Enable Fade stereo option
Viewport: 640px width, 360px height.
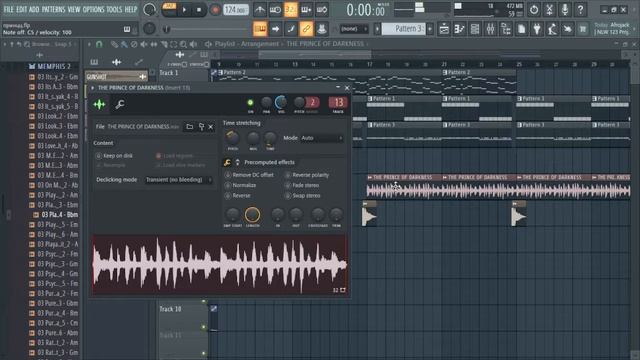[302, 185]
